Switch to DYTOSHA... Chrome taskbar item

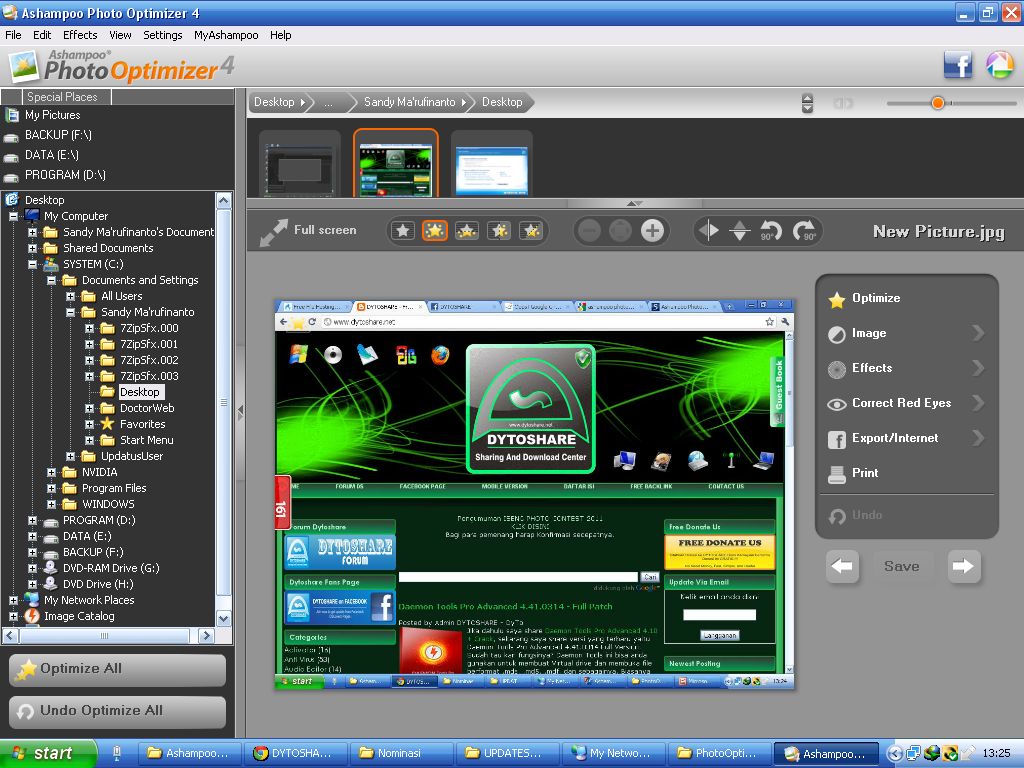(296, 754)
